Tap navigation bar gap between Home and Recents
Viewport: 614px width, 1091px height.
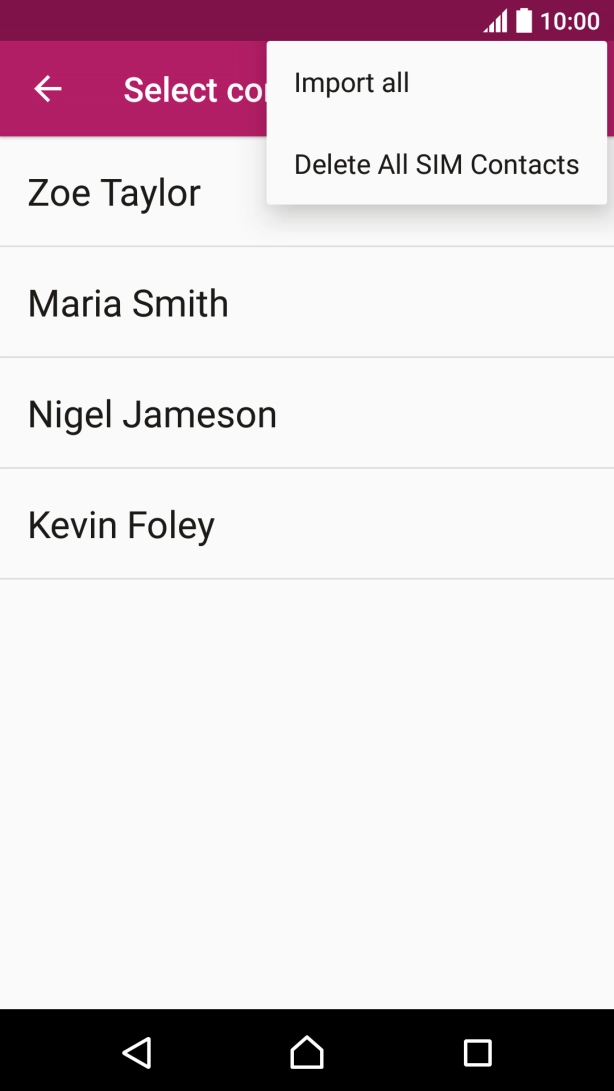(392, 1052)
